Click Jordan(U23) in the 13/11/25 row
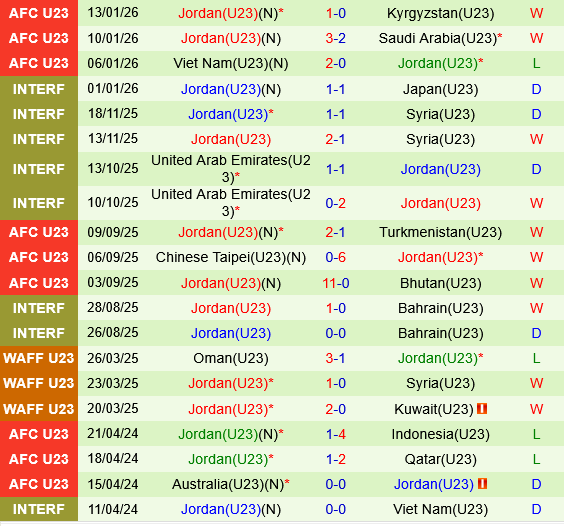This screenshot has width=564, height=526. pos(231,139)
